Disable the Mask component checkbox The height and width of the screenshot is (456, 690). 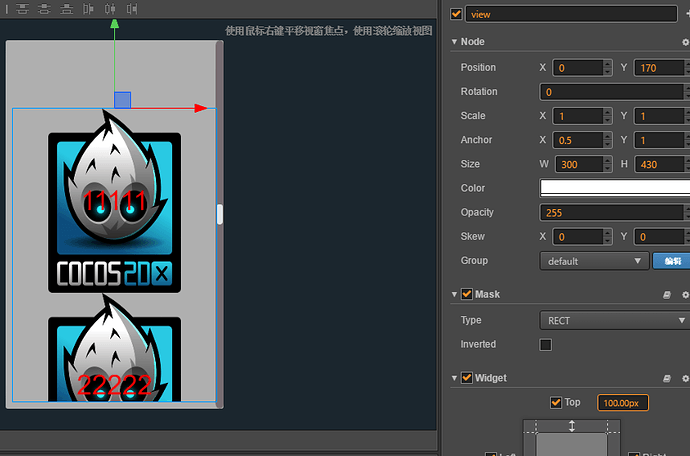(466, 294)
